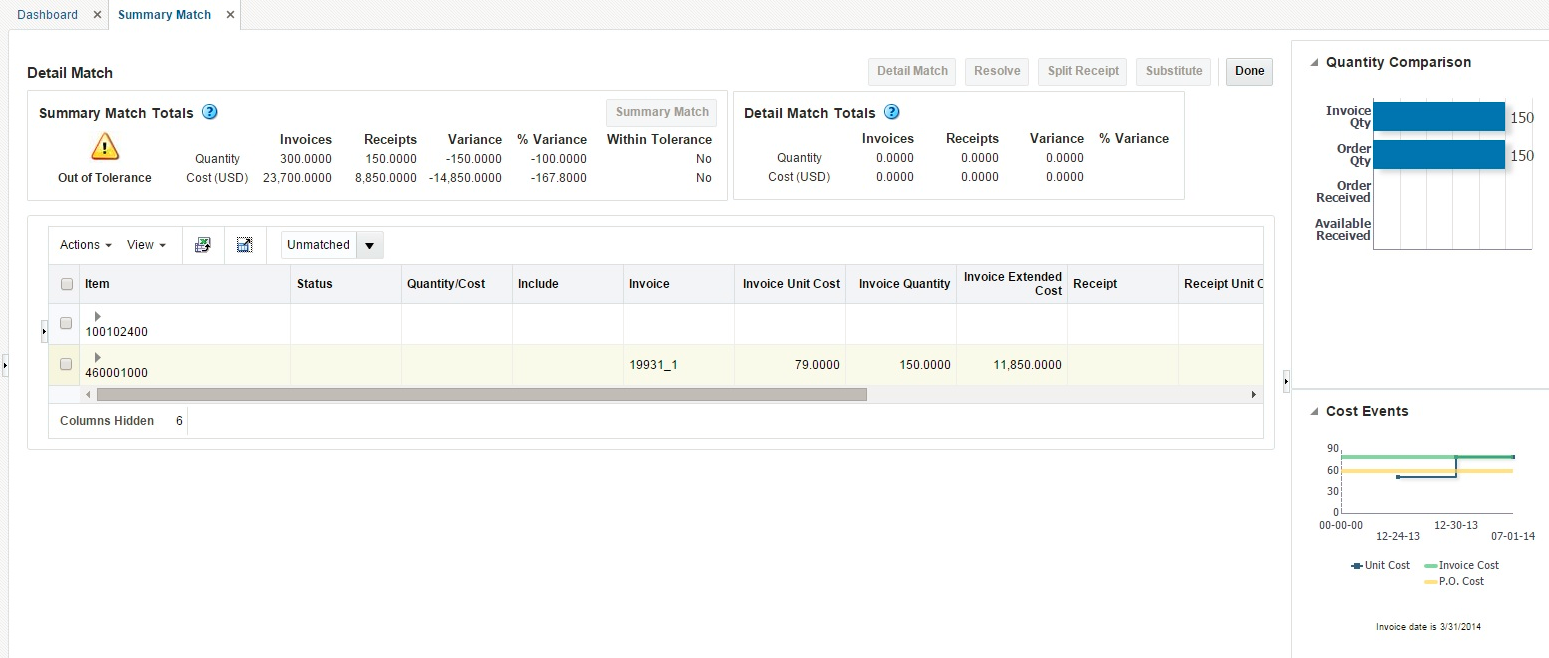This screenshot has width=1549, height=658.
Task: Toggle the right side panel splitter arrow
Action: pos(1286,380)
